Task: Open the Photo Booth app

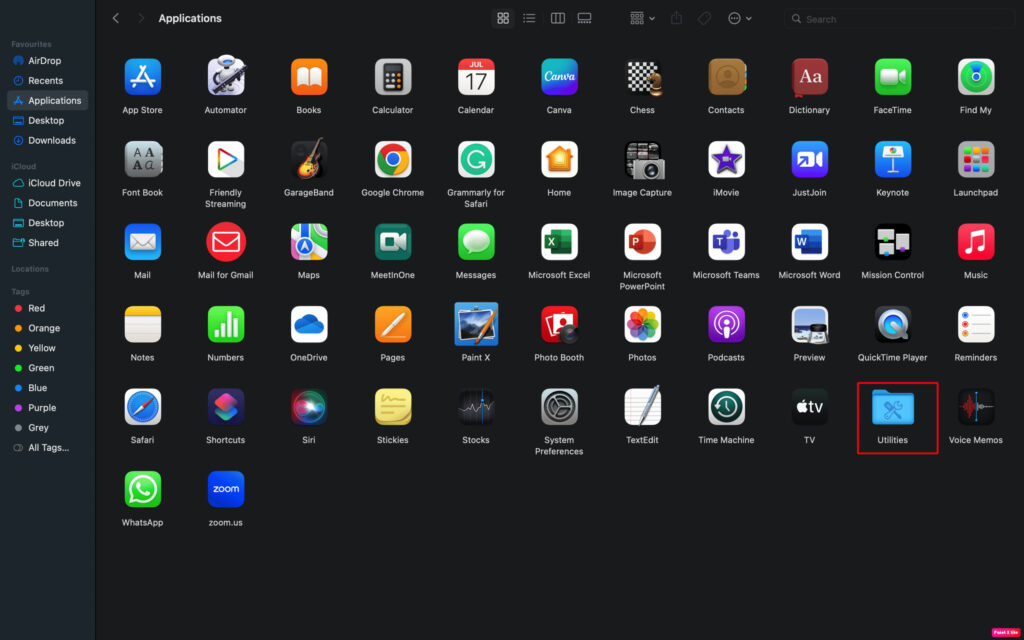Action: pos(559,325)
